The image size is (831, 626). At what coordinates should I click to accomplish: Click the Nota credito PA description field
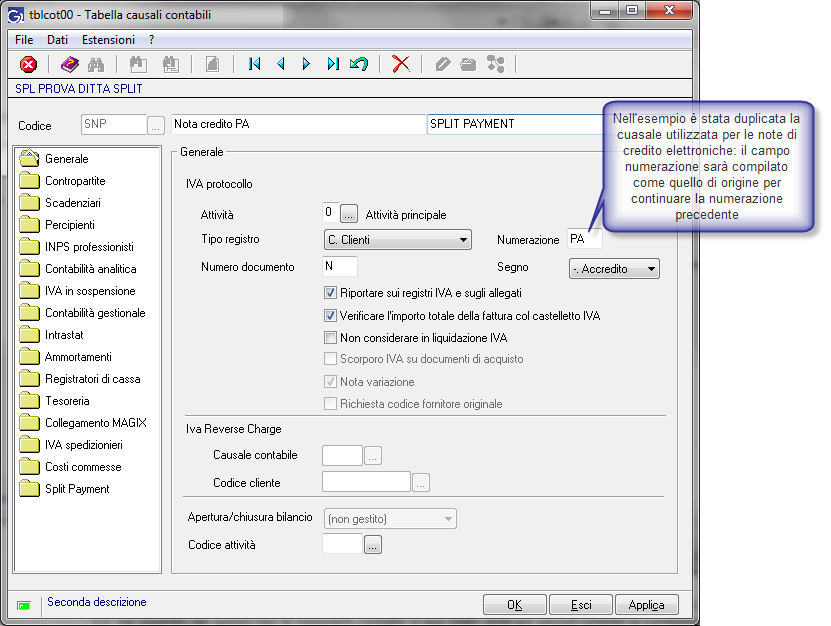[x=298, y=124]
